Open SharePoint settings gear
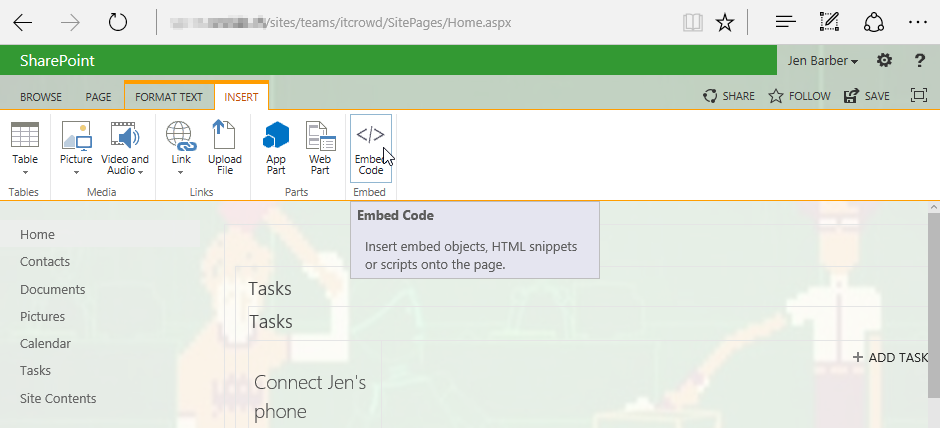The height and width of the screenshot is (428, 940). (884, 61)
